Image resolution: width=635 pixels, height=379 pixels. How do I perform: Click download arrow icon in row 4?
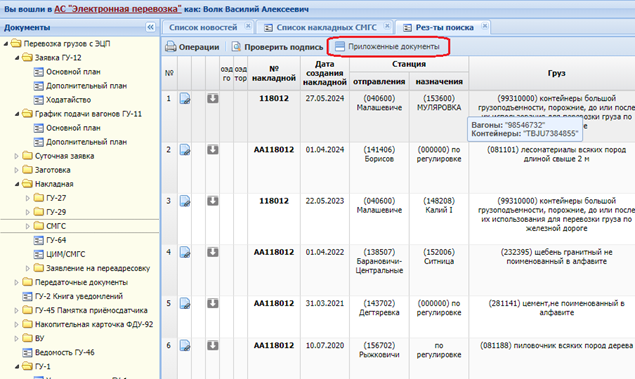pos(213,252)
